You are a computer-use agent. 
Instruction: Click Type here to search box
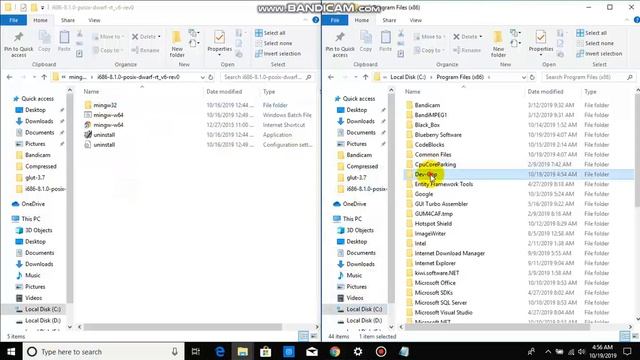coord(103,351)
